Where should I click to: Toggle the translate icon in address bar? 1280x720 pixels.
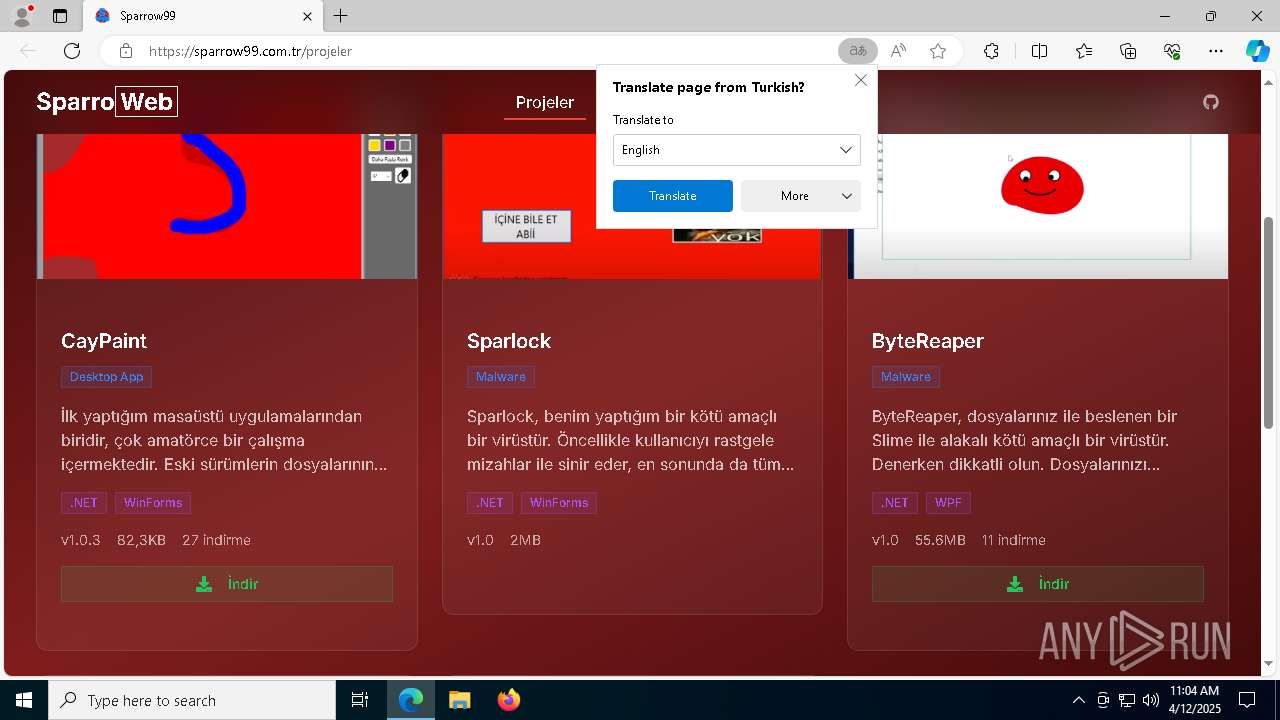click(x=858, y=51)
